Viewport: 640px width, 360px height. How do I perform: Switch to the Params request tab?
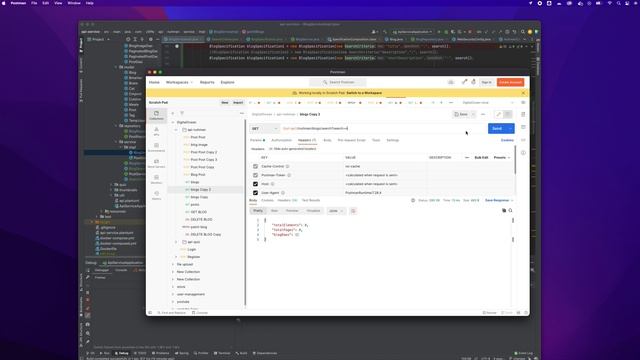257,140
